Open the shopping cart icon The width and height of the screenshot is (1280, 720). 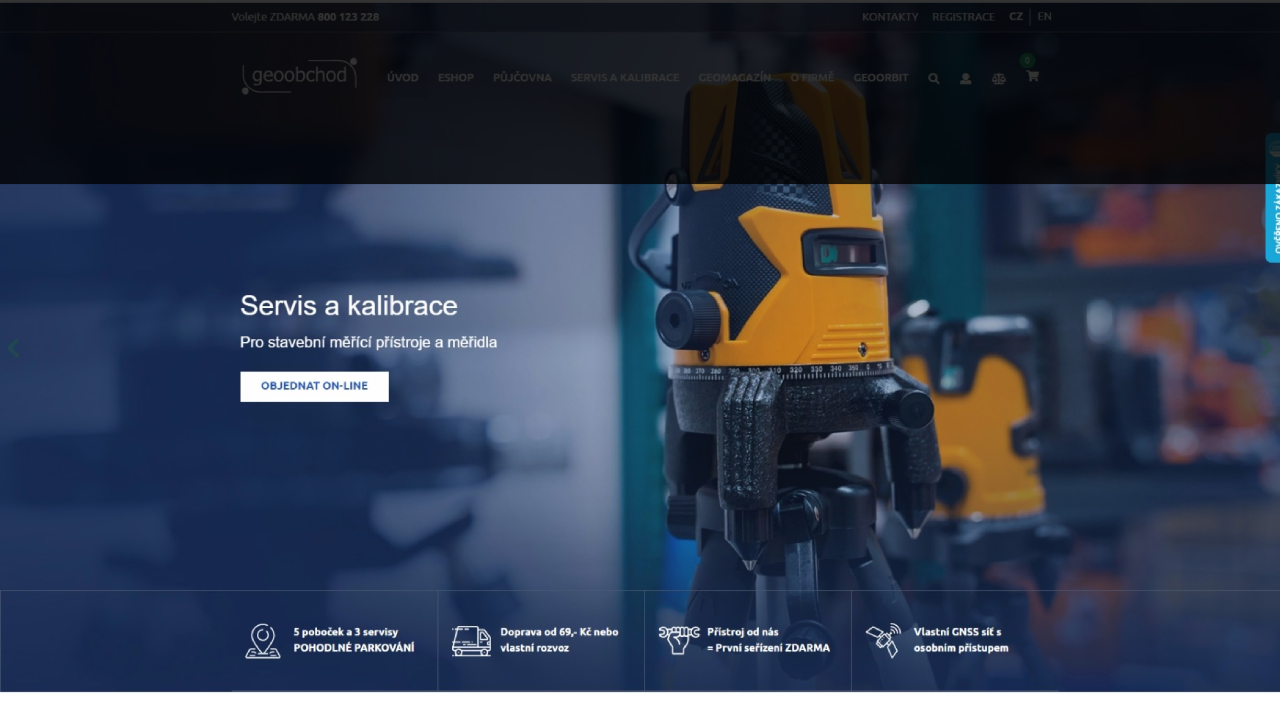coord(1032,76)
